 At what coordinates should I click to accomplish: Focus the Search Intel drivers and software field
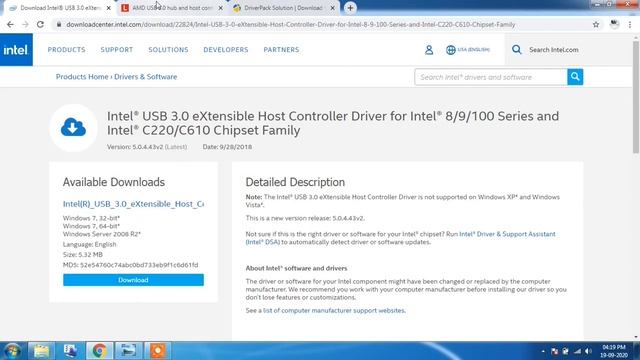coord(491,77)
